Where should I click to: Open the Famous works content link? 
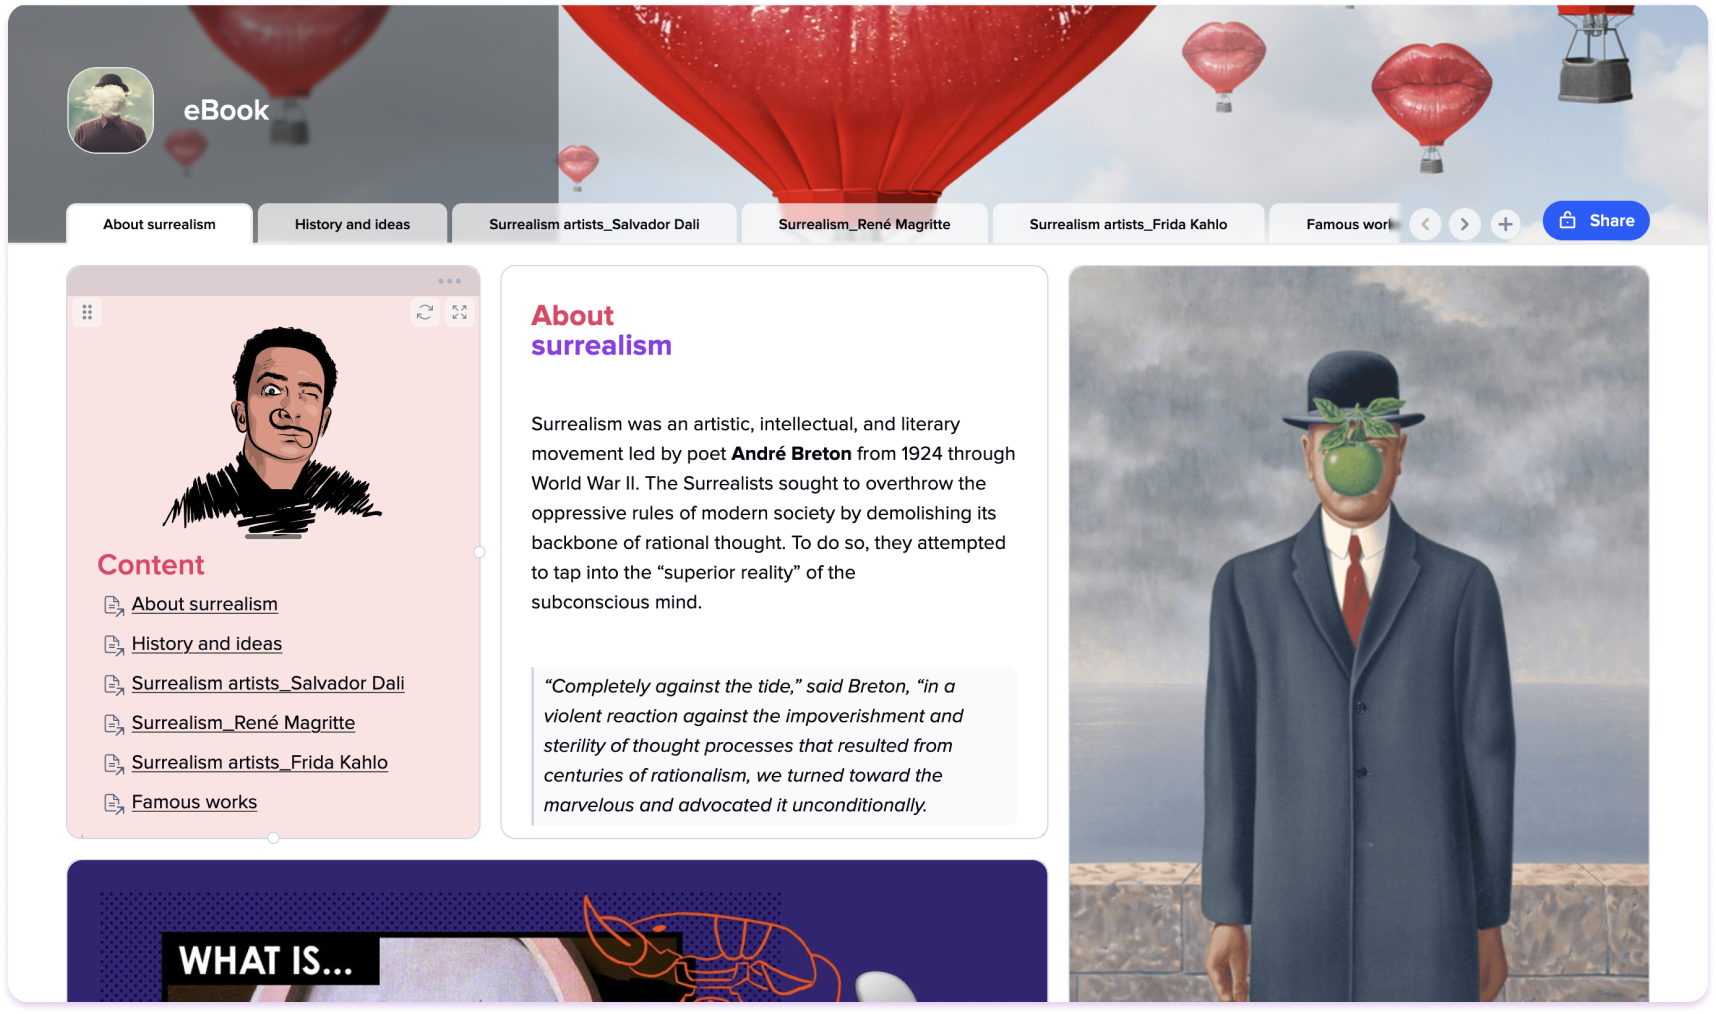[194, 802]
